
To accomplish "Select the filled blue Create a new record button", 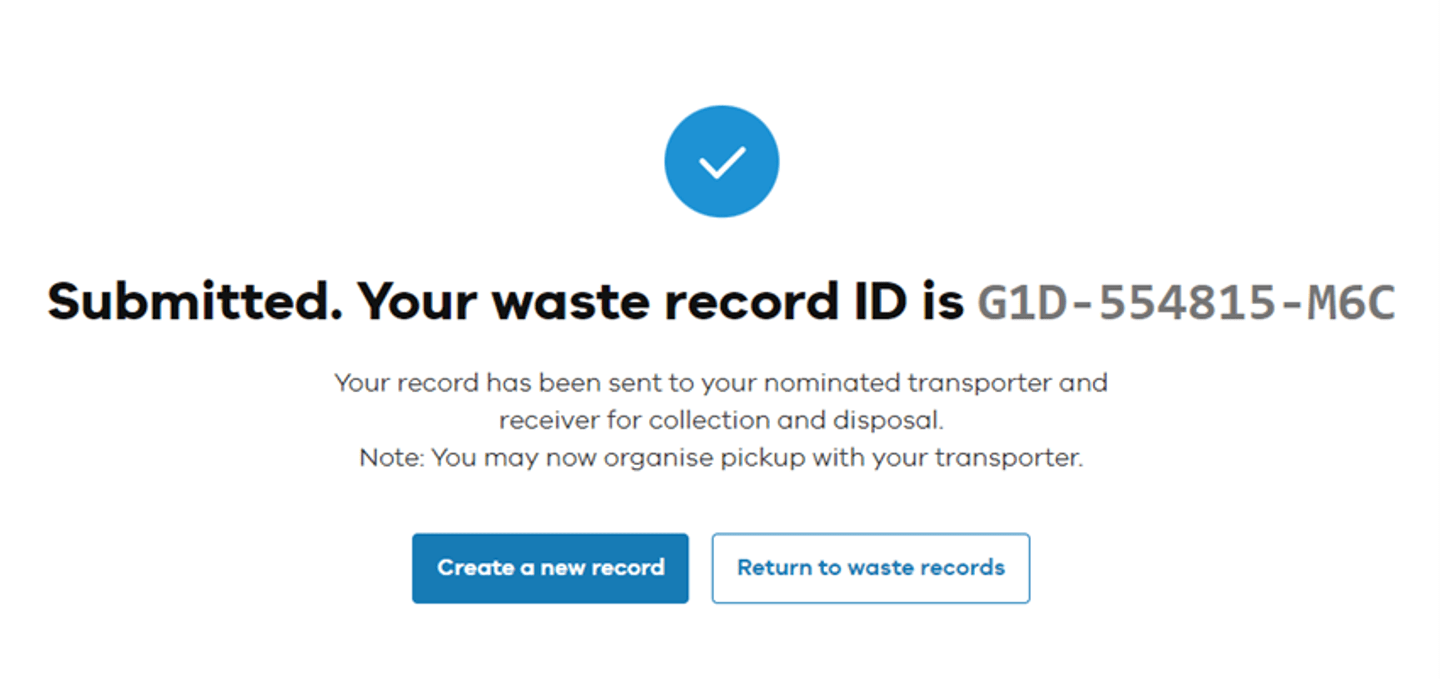I will pos(550,568).
